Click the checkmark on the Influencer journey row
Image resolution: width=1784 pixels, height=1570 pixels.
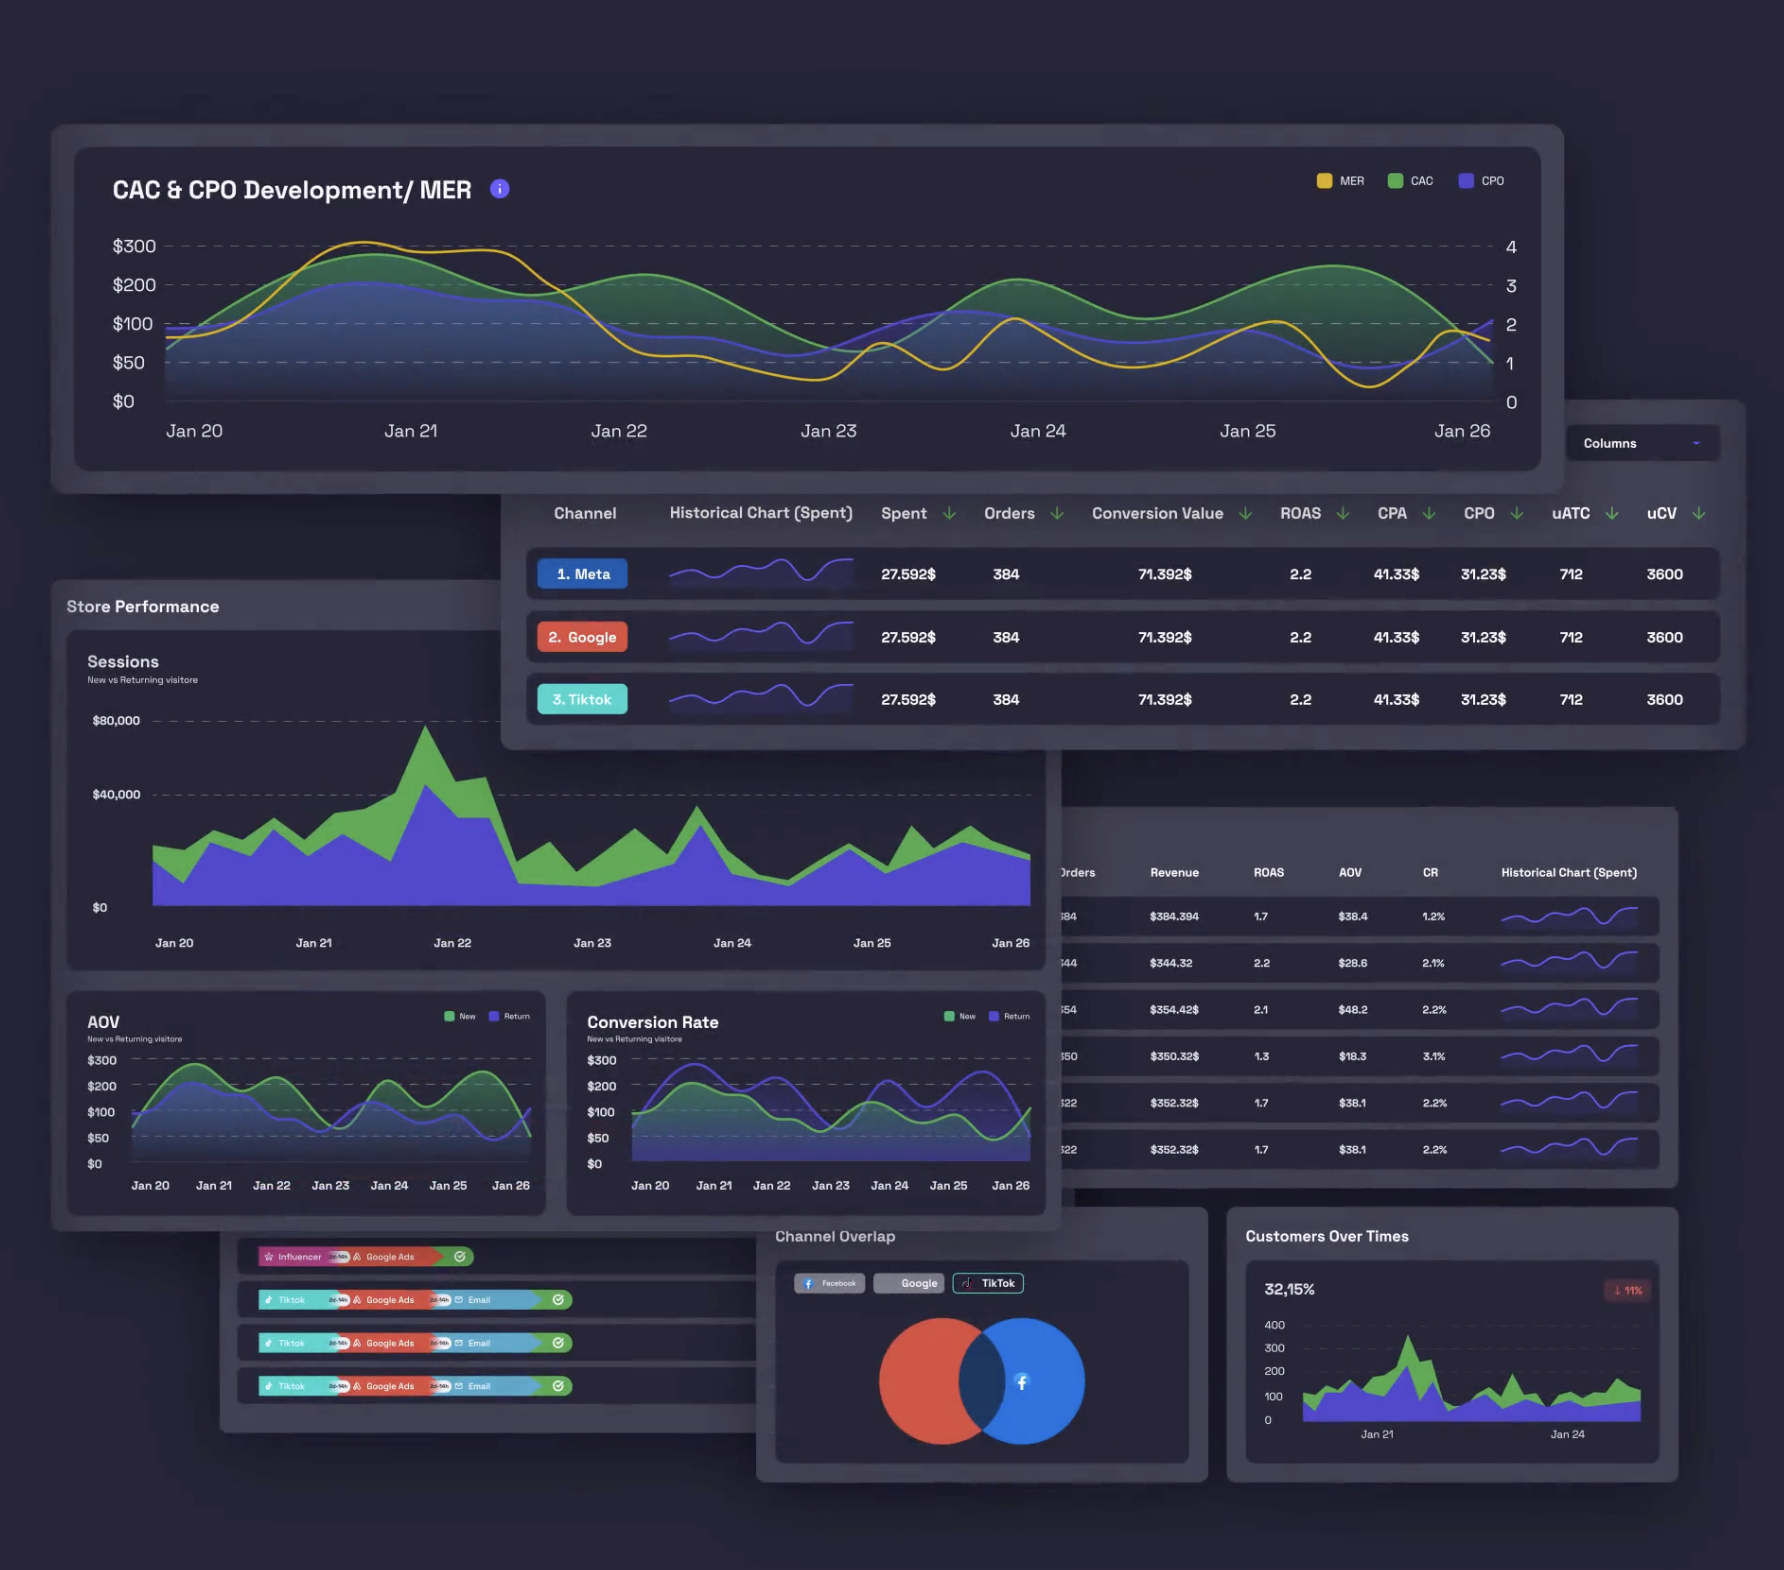point(460,1257)
